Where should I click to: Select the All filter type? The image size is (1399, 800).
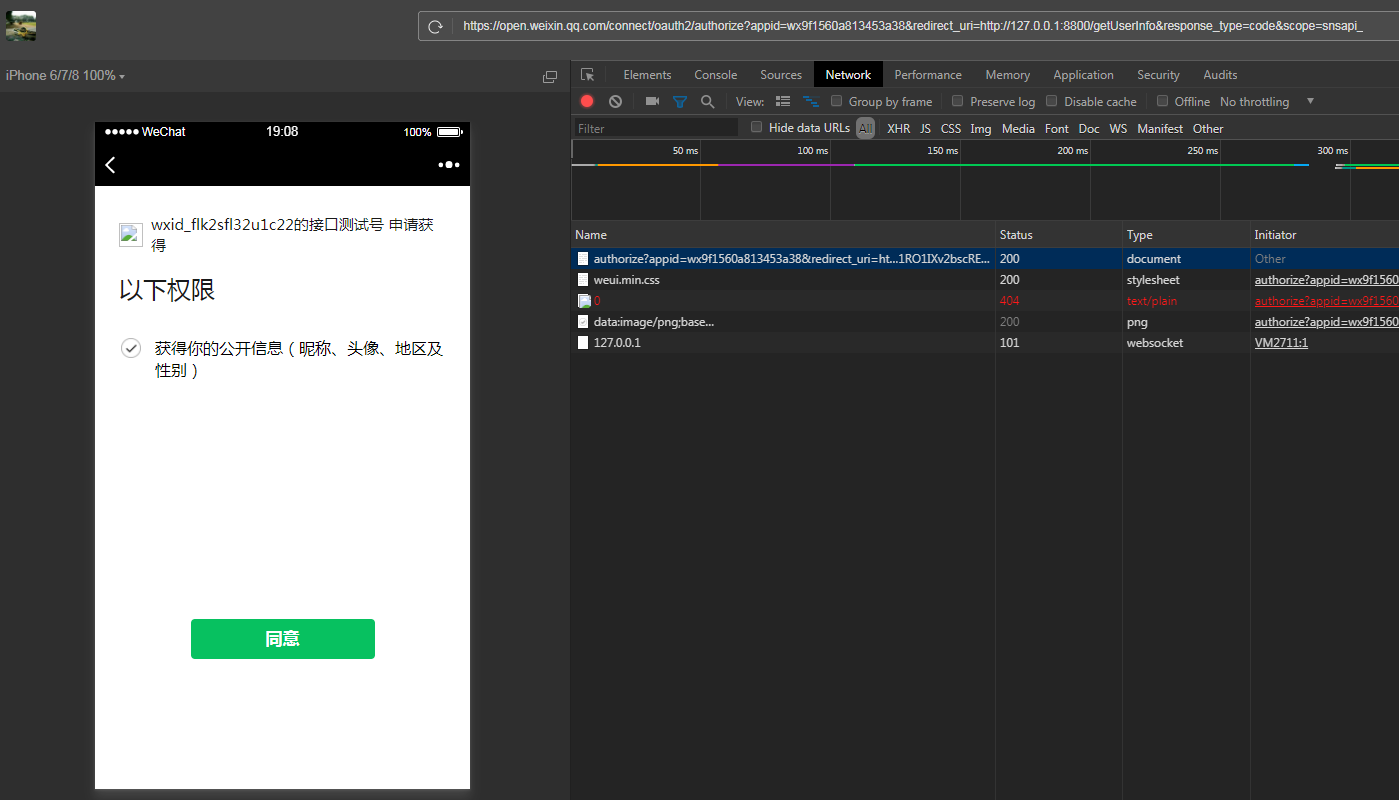coord(866,128)
